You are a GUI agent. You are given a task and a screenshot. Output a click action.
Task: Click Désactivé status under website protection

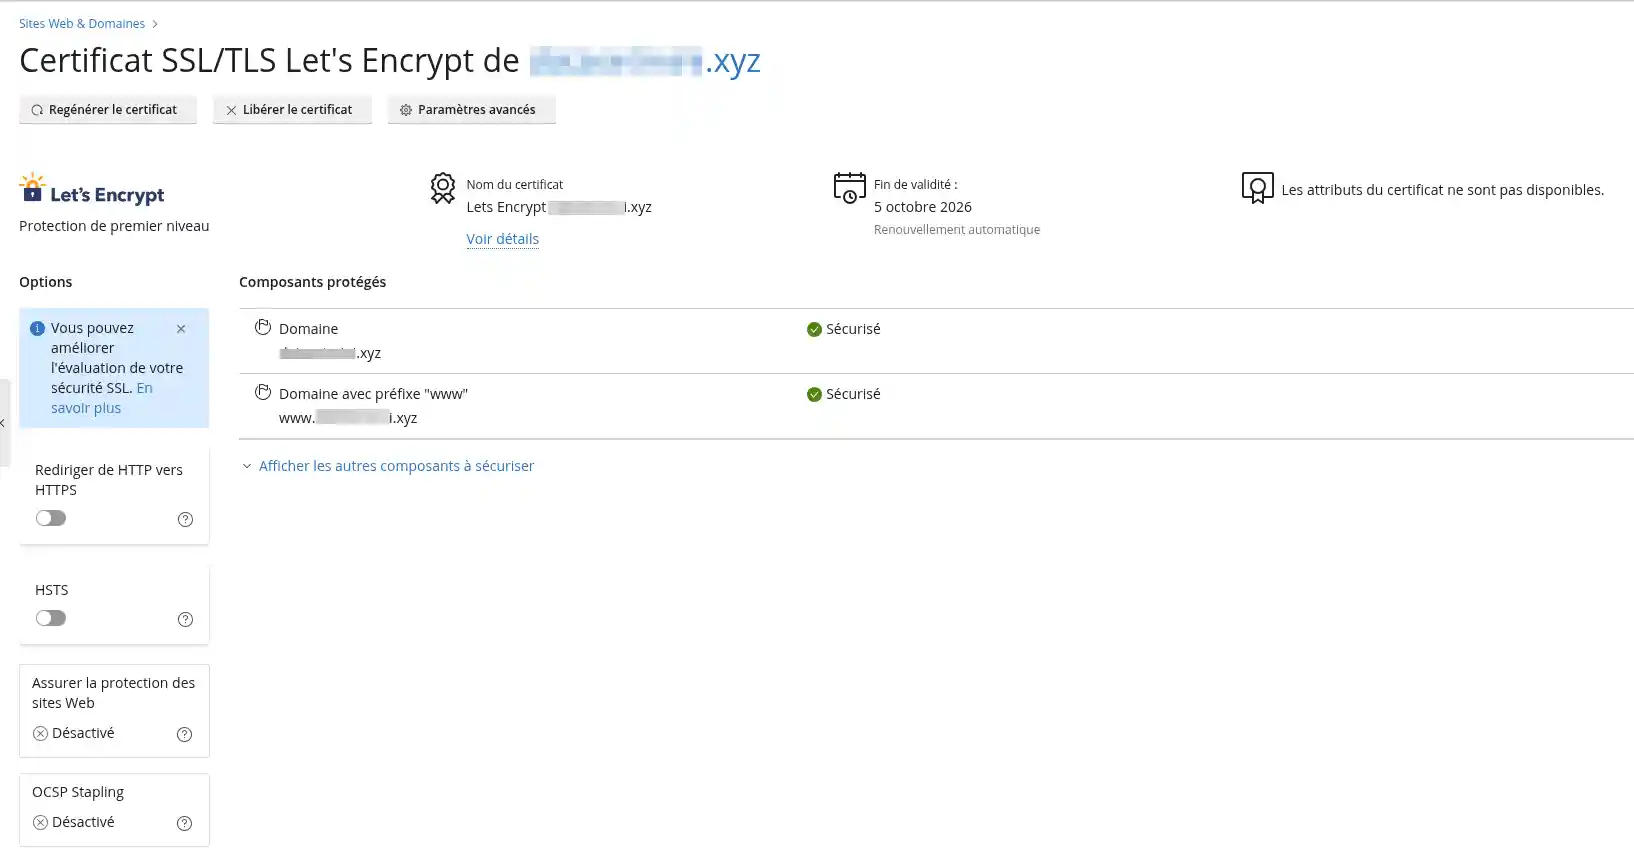(x=74, y=733)
